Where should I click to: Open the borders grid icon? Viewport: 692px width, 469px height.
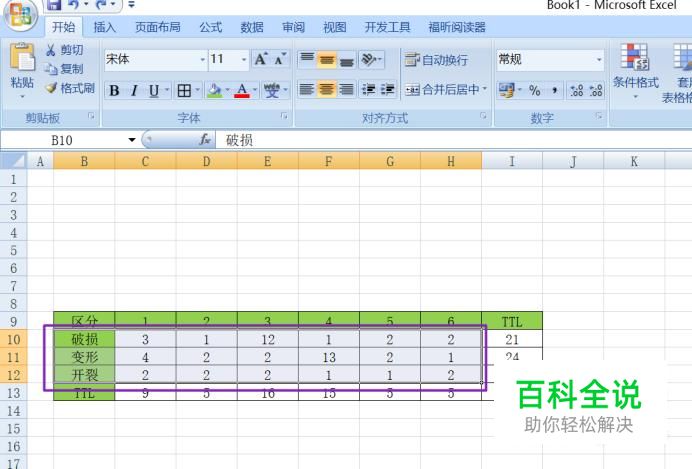tap(184, 91)
